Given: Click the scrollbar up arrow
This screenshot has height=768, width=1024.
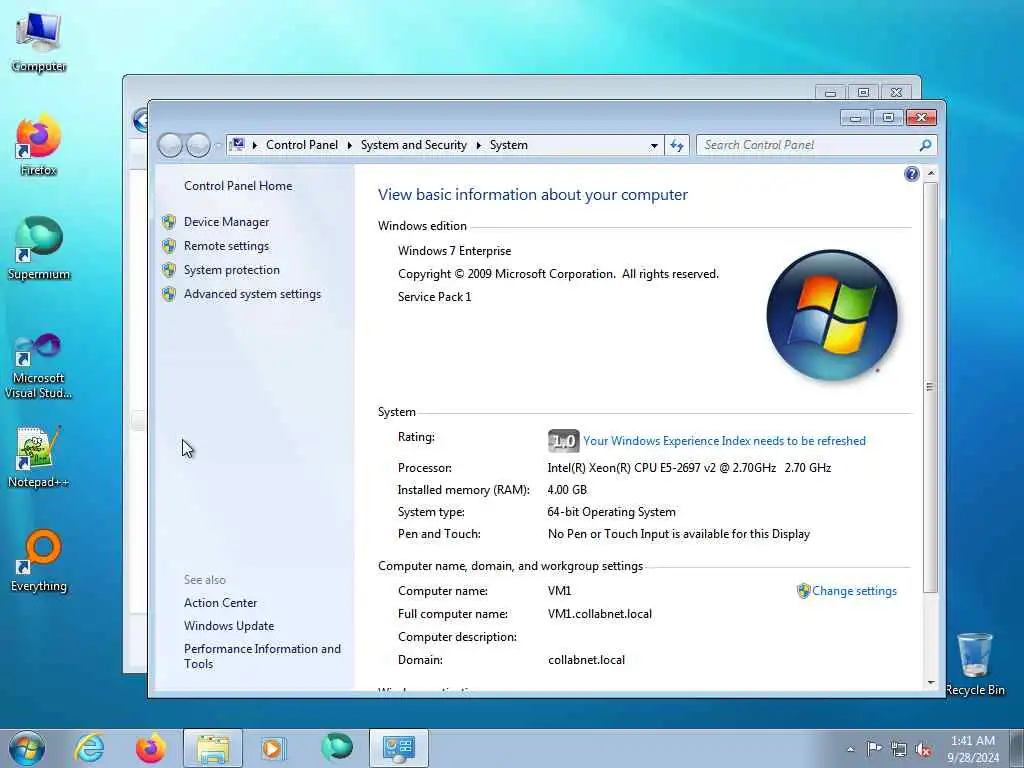Looking at the screenshot, I should (931, 173).
